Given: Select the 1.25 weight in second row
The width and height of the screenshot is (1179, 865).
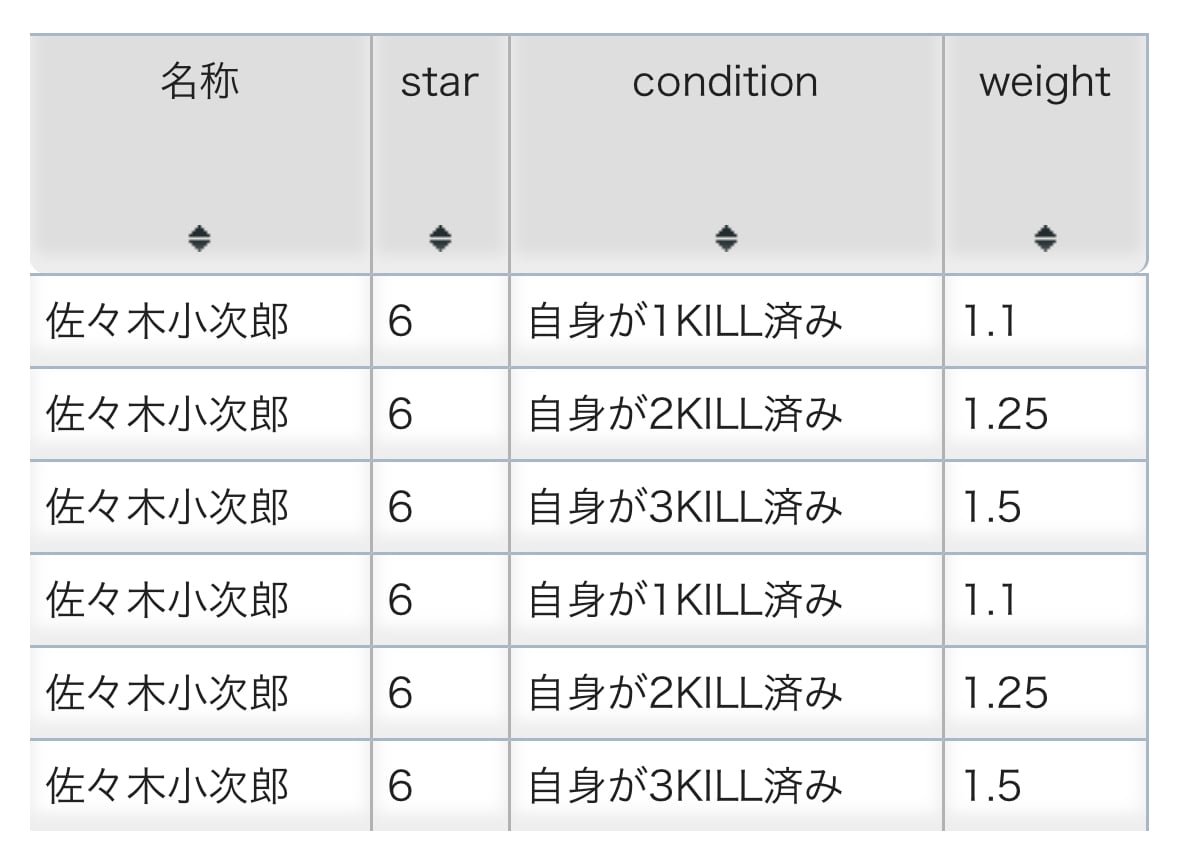Looking at the screenshot, I should click(1006, 414).
